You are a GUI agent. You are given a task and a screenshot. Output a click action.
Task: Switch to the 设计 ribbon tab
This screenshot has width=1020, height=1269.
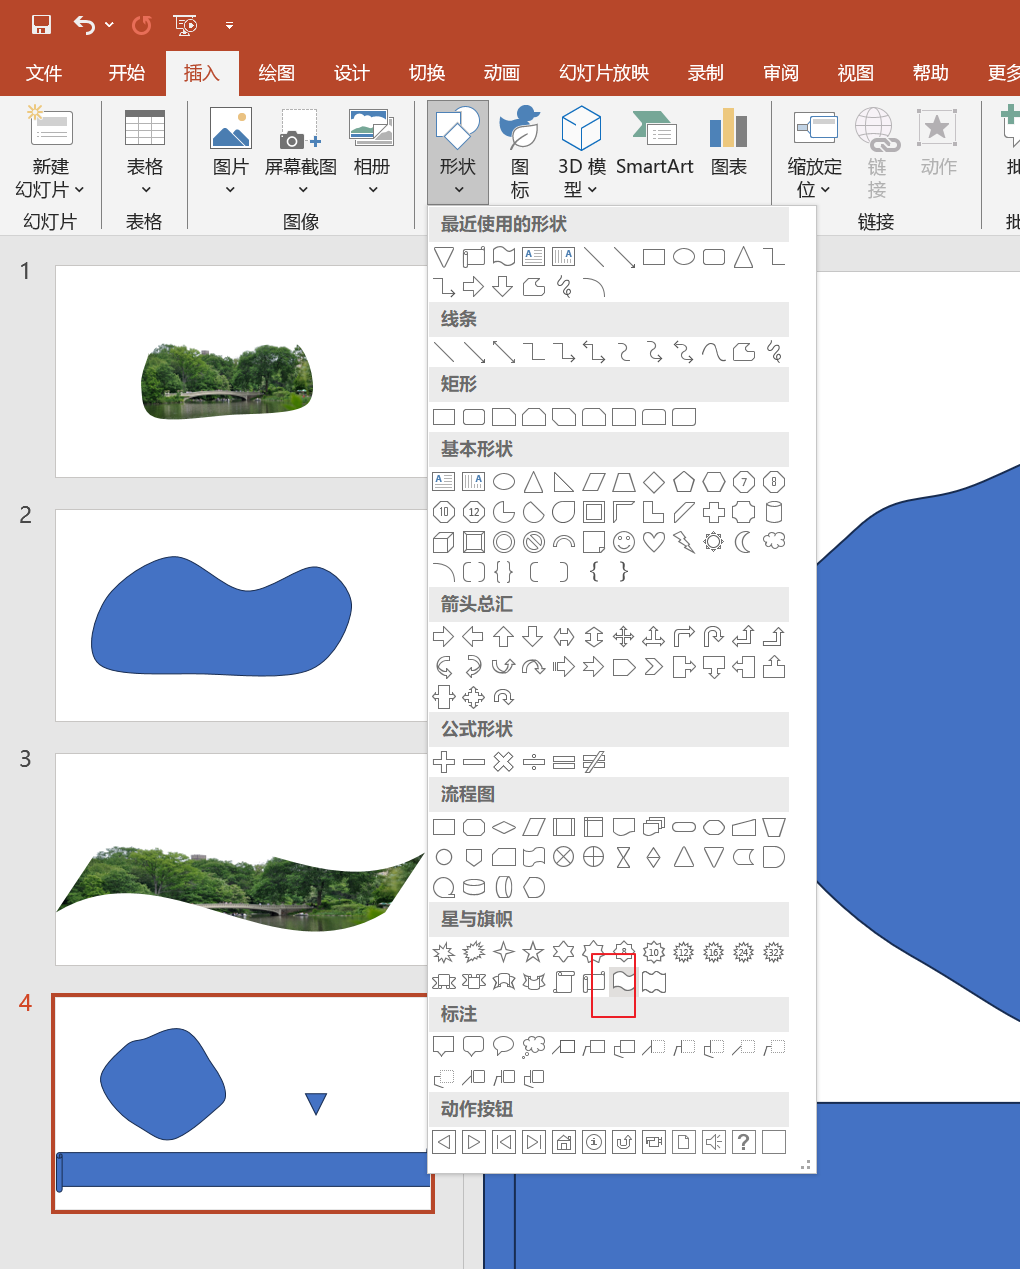pos(352,73)
